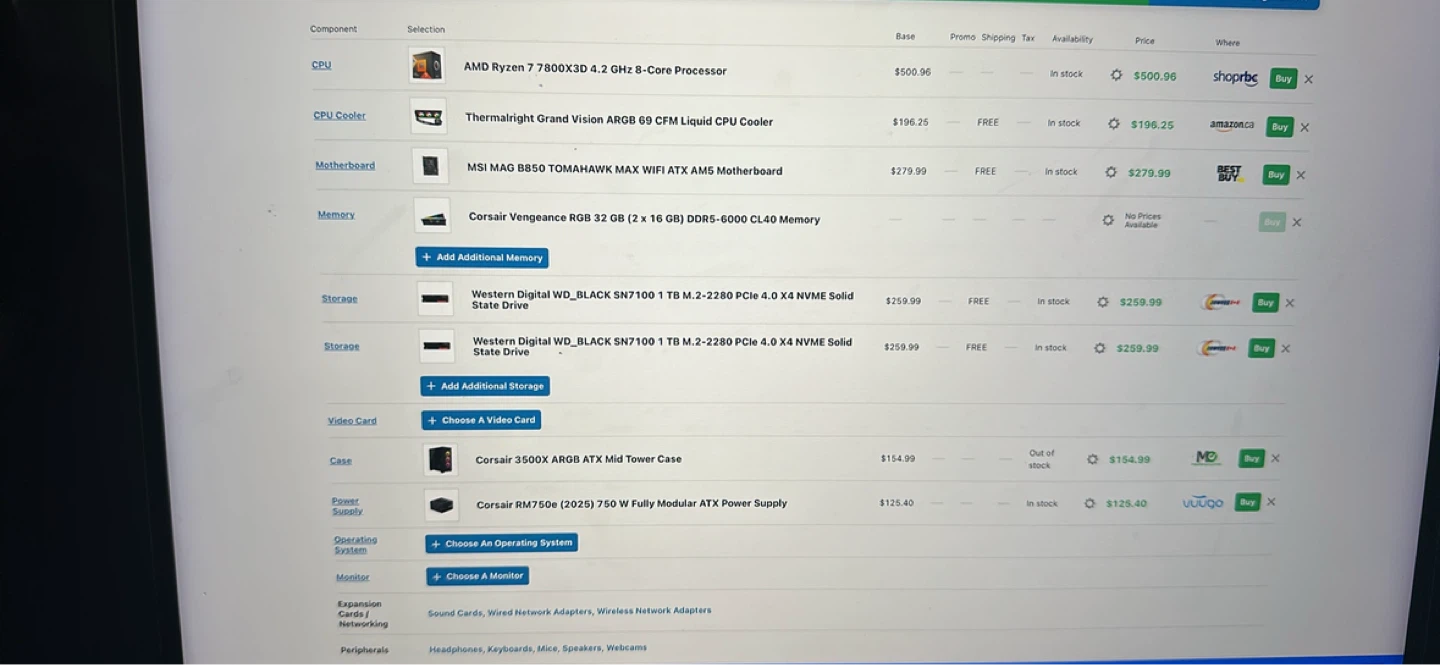The width and height of the screenshot is (1440, 665).
Task: Remove the Motherboard with its X icon
Action: click(x=1300, y=175)
